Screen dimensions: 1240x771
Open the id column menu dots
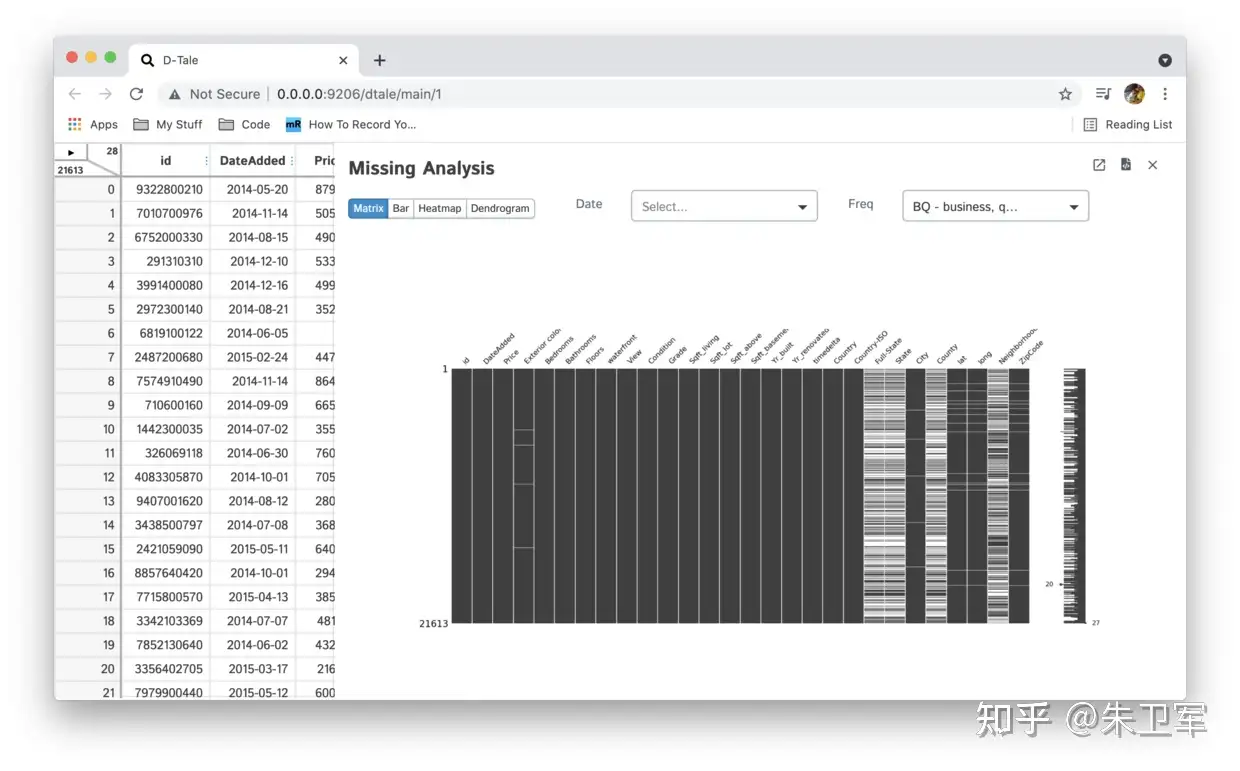click(x=206, y=161)
